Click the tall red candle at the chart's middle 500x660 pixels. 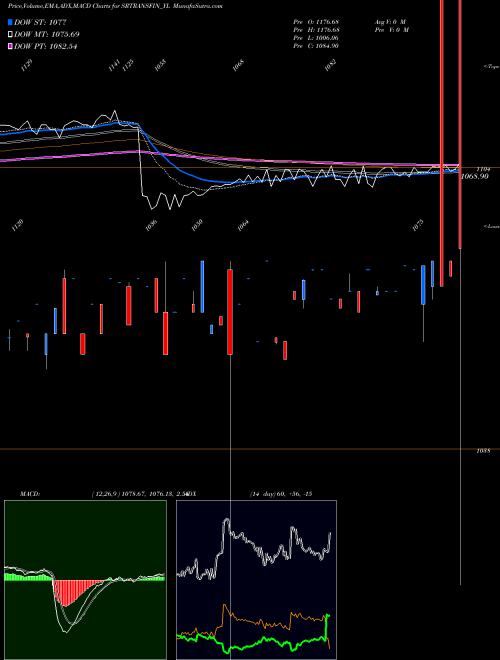tap(230, 312)
